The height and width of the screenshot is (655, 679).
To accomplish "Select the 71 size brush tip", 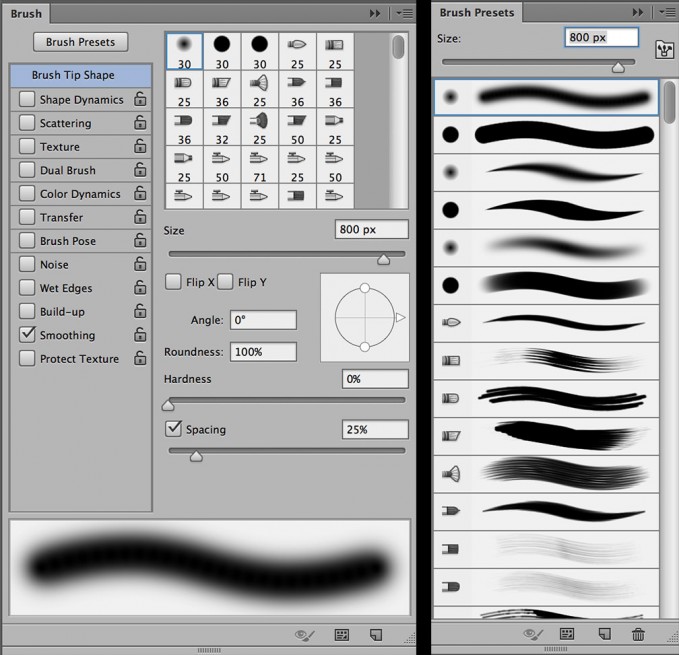I will tap(260, 164).
